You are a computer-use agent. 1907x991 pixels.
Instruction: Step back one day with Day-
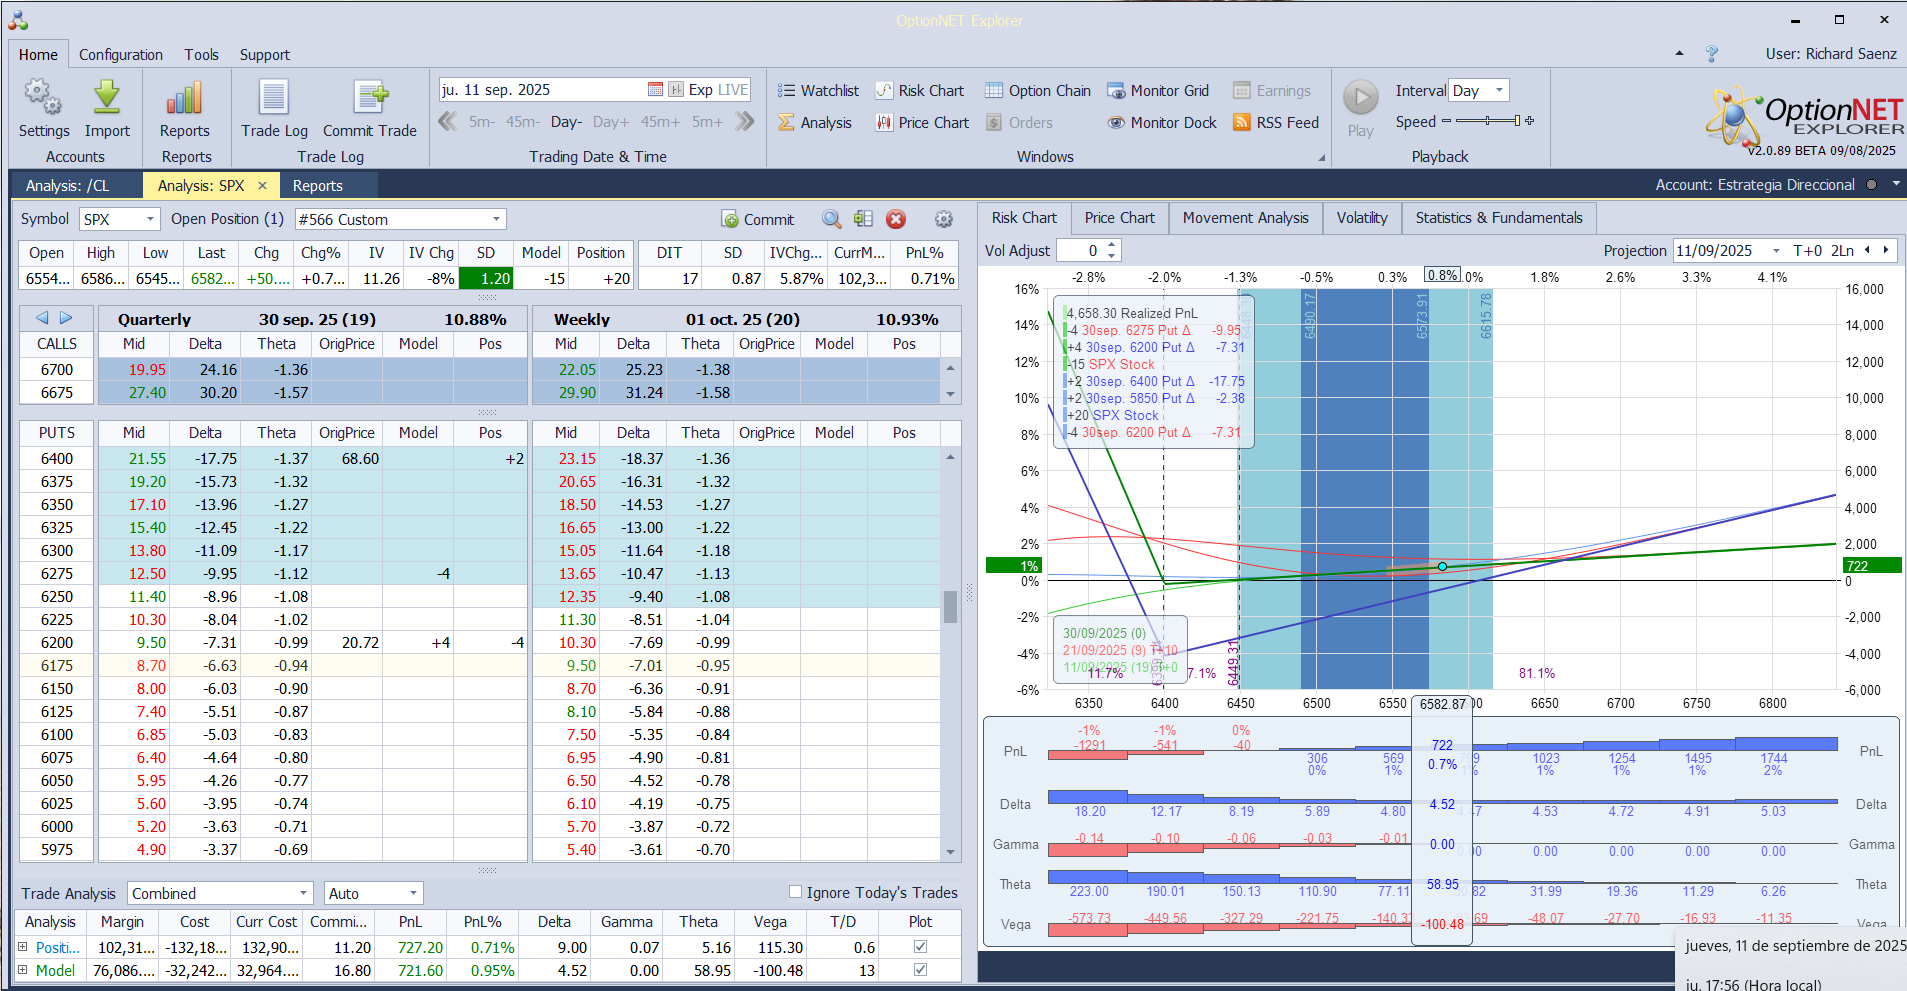point(566,122)
